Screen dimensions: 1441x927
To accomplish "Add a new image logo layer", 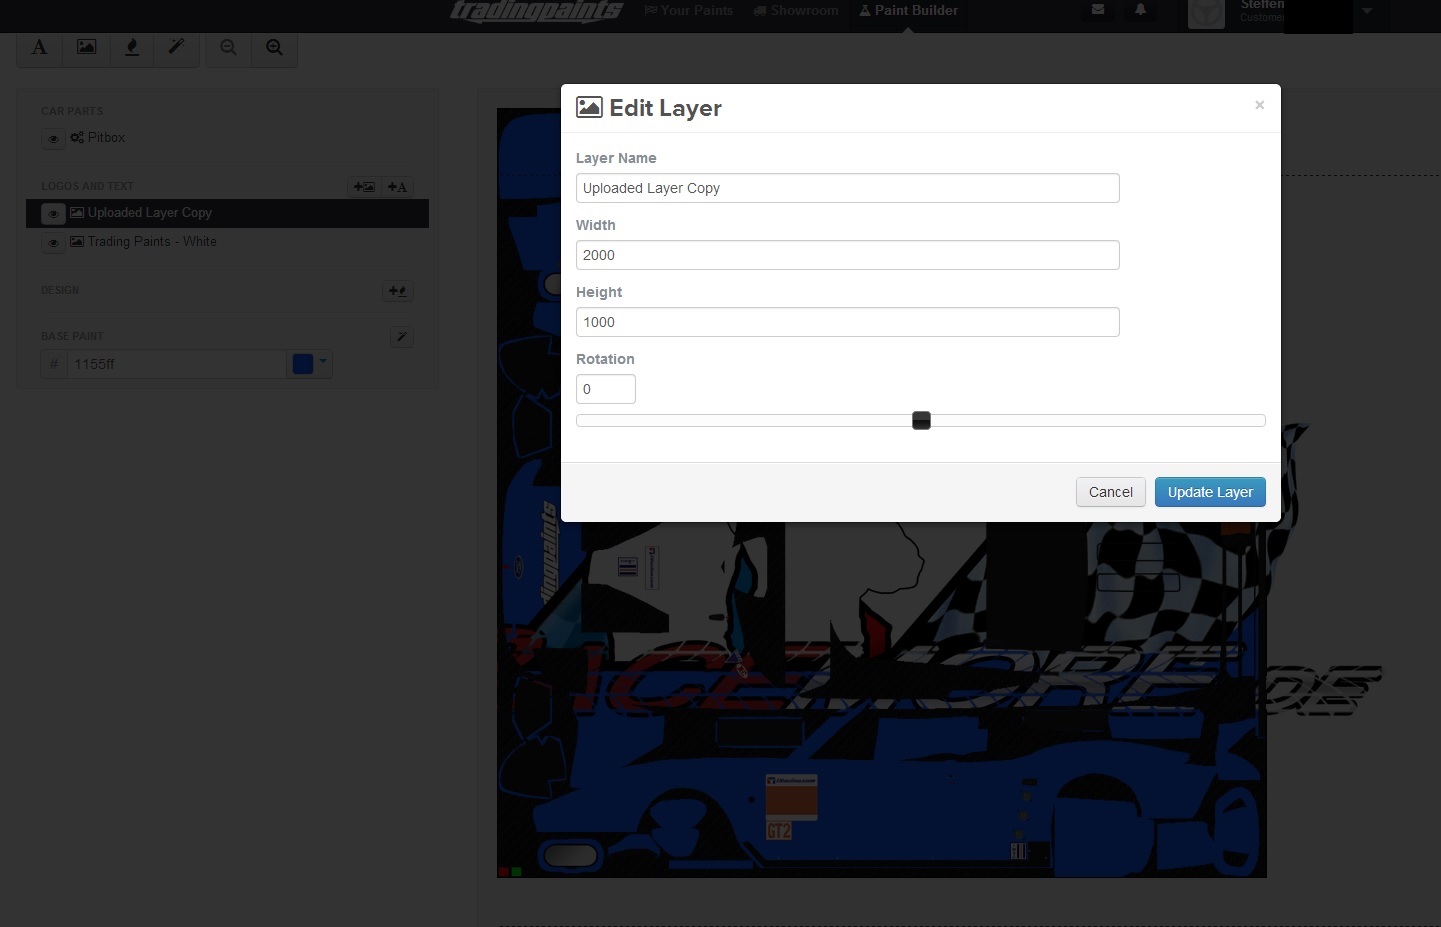I will [364, 187].
